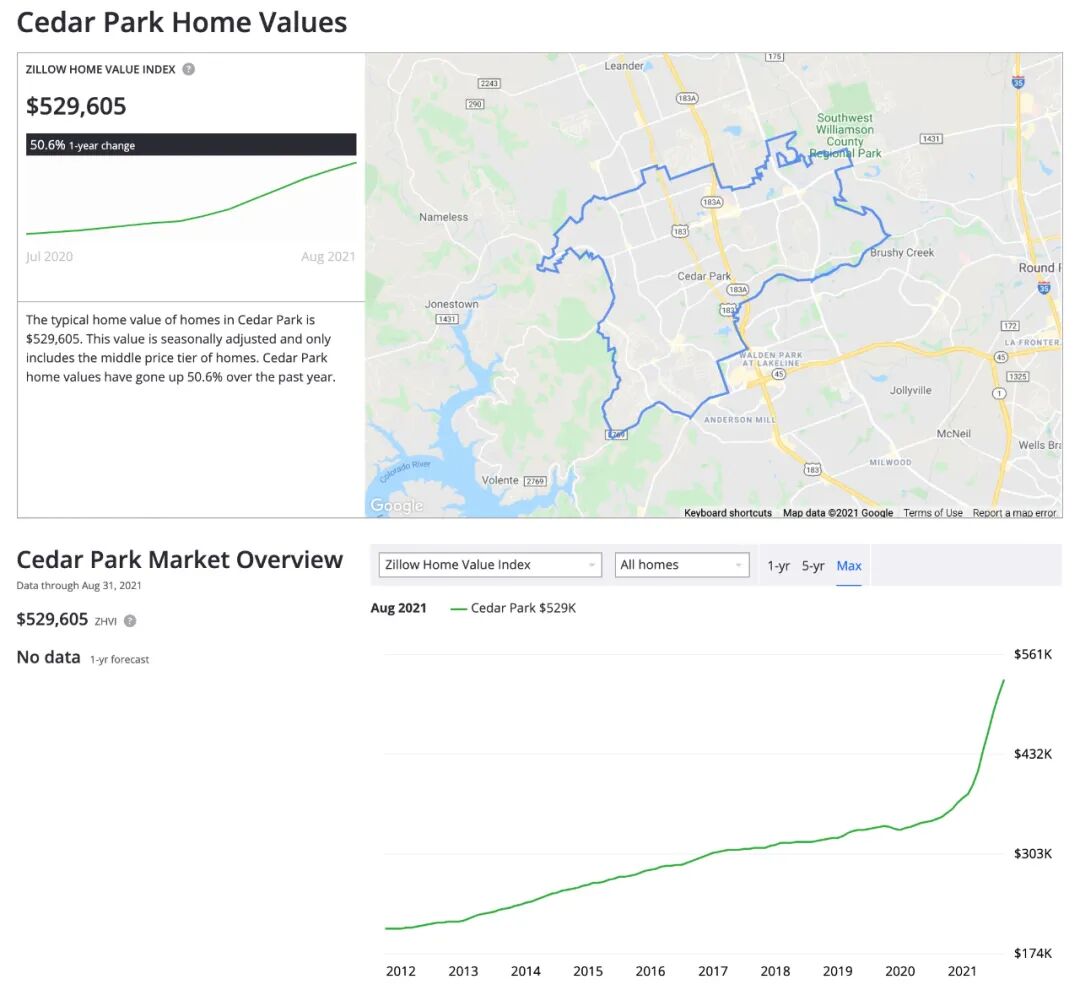
Task: Open the Zillow Home Value Index dropdown
Action: point(490,565)
